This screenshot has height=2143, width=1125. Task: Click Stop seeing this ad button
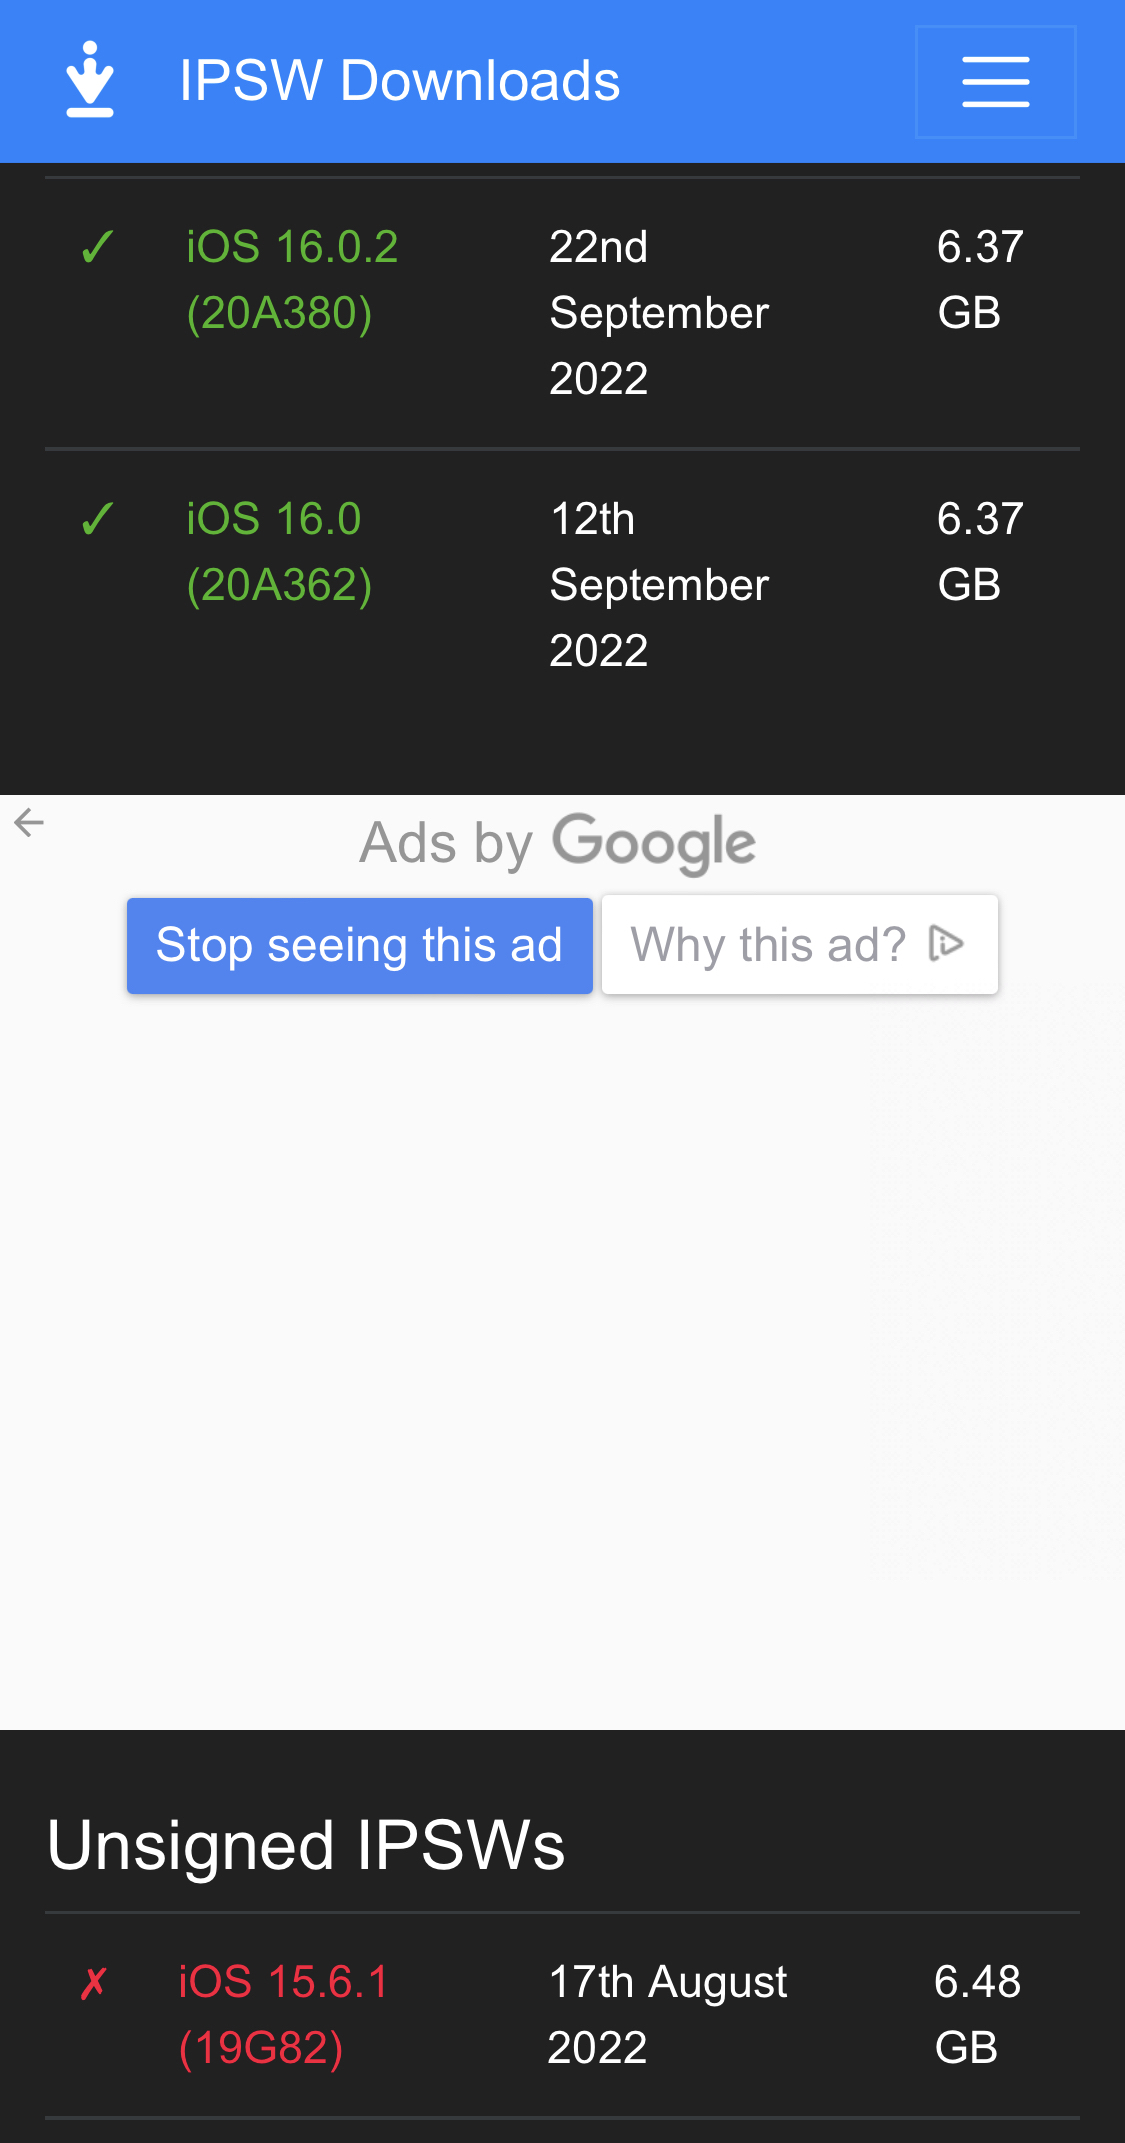360,945
